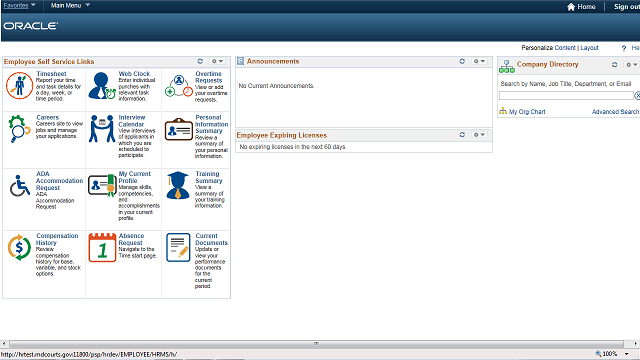Click the scrollbar left arrow
The width and height of the screenshot is (640, 360).
point(4,344)
